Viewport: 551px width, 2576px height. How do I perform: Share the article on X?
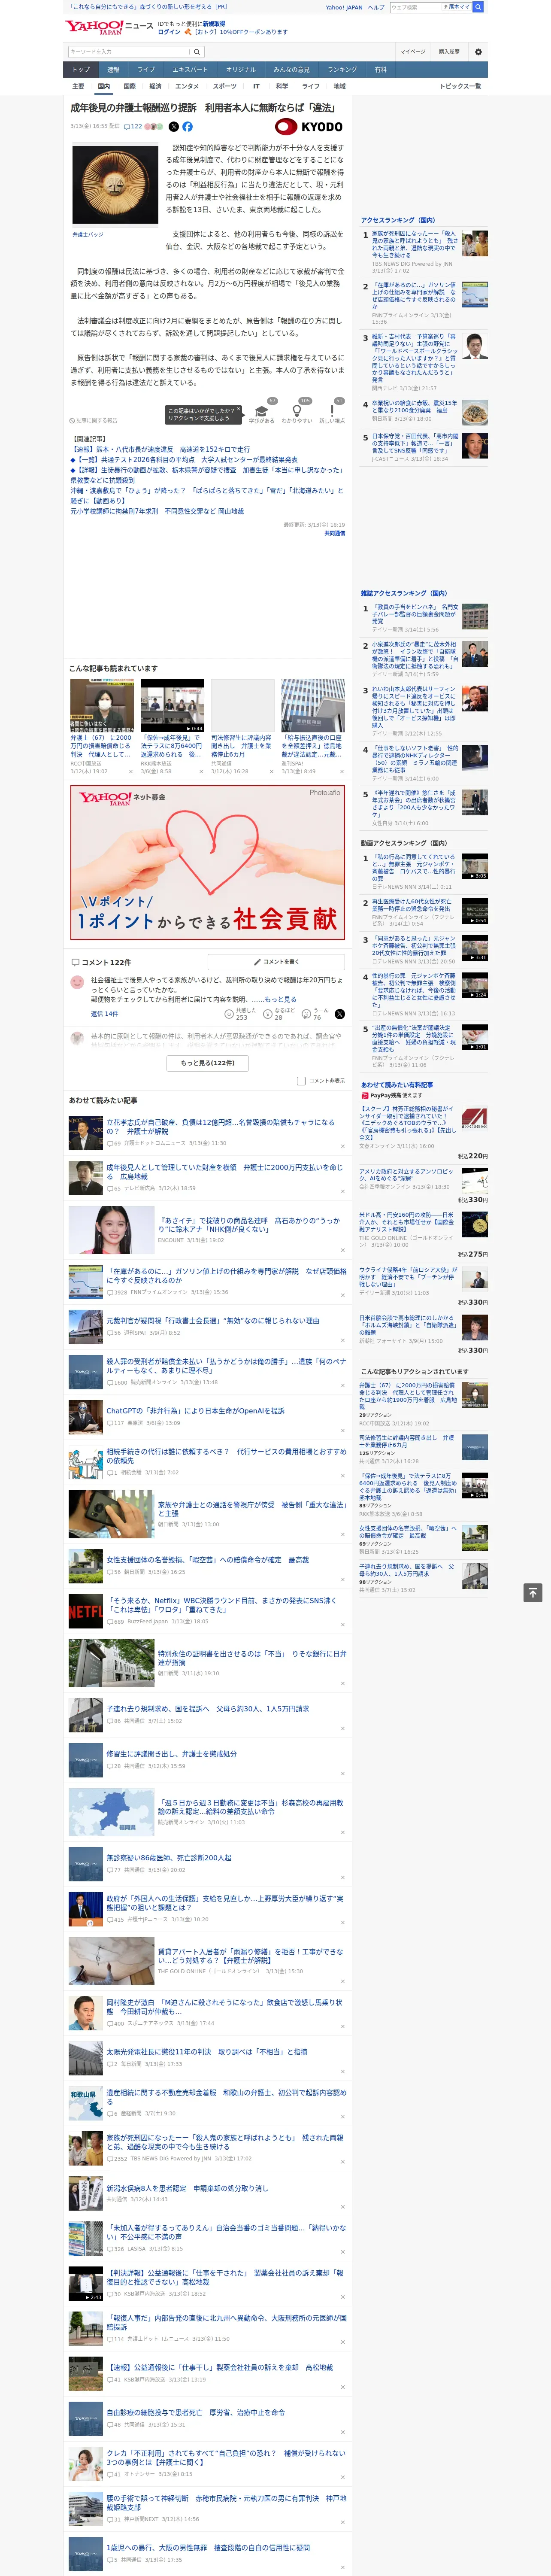(174, 127)
